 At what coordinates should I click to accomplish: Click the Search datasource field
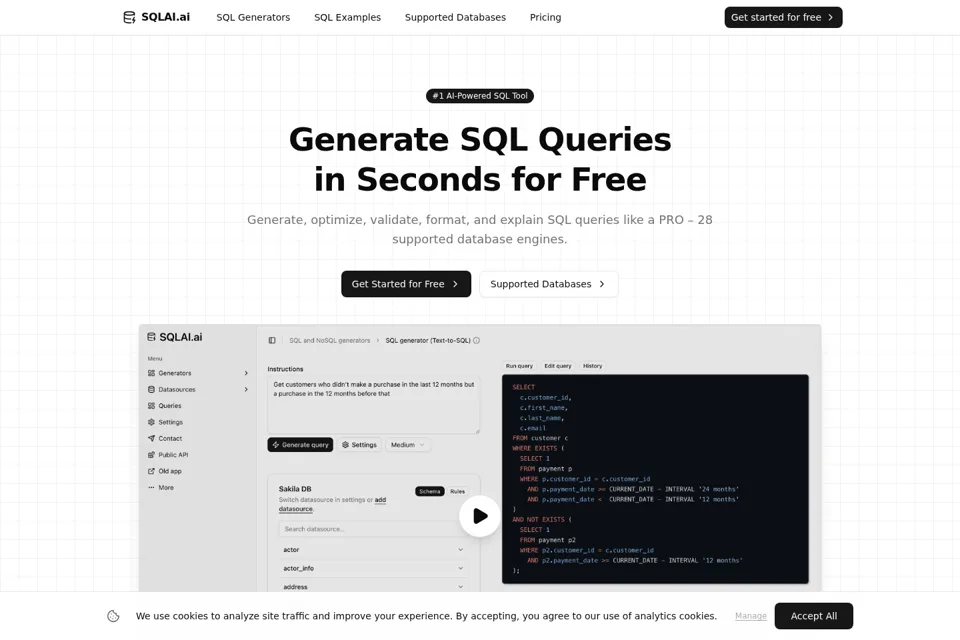(373, 529)
